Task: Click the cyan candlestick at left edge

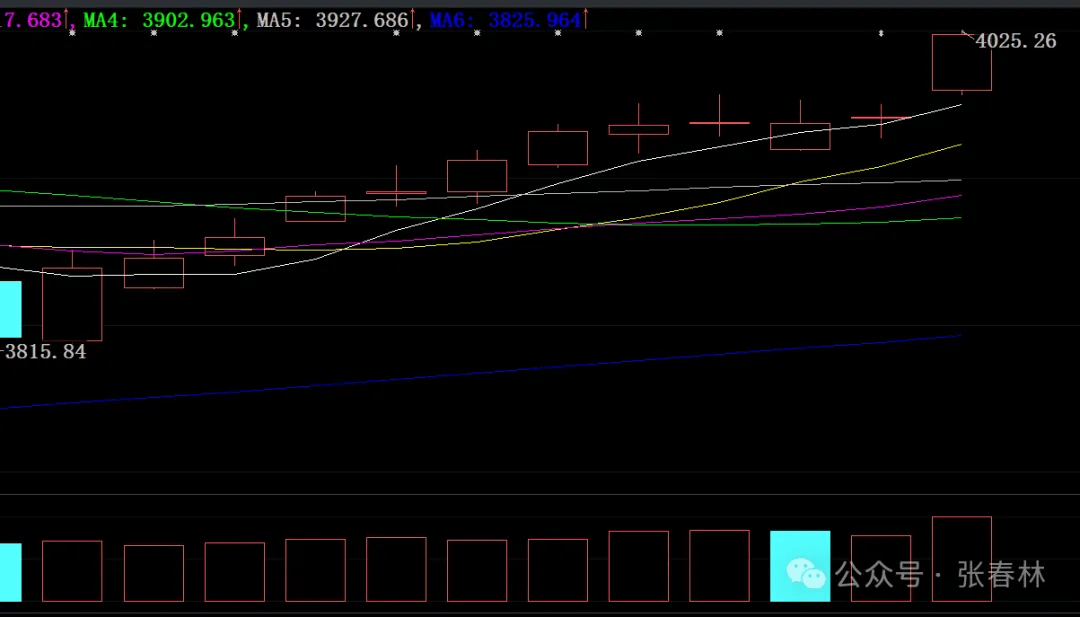Action: point(10,309)
